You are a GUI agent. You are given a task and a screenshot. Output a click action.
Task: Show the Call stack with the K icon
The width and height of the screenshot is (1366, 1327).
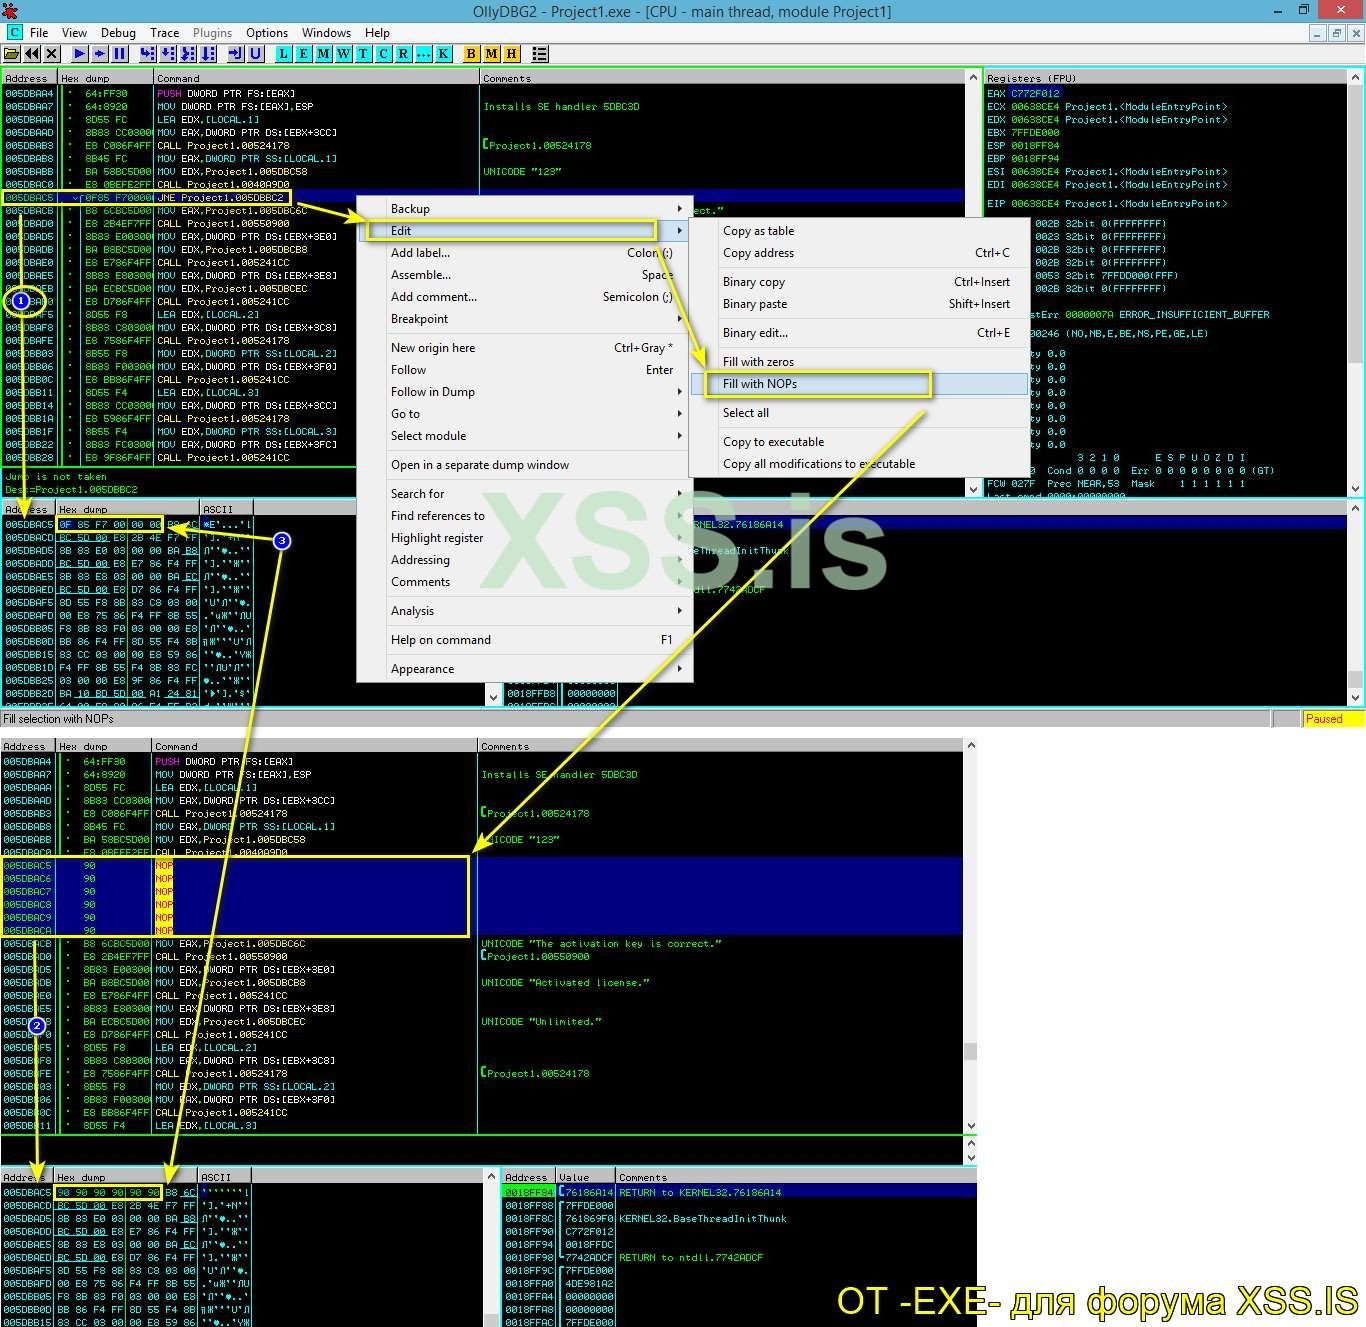[444, 54]
